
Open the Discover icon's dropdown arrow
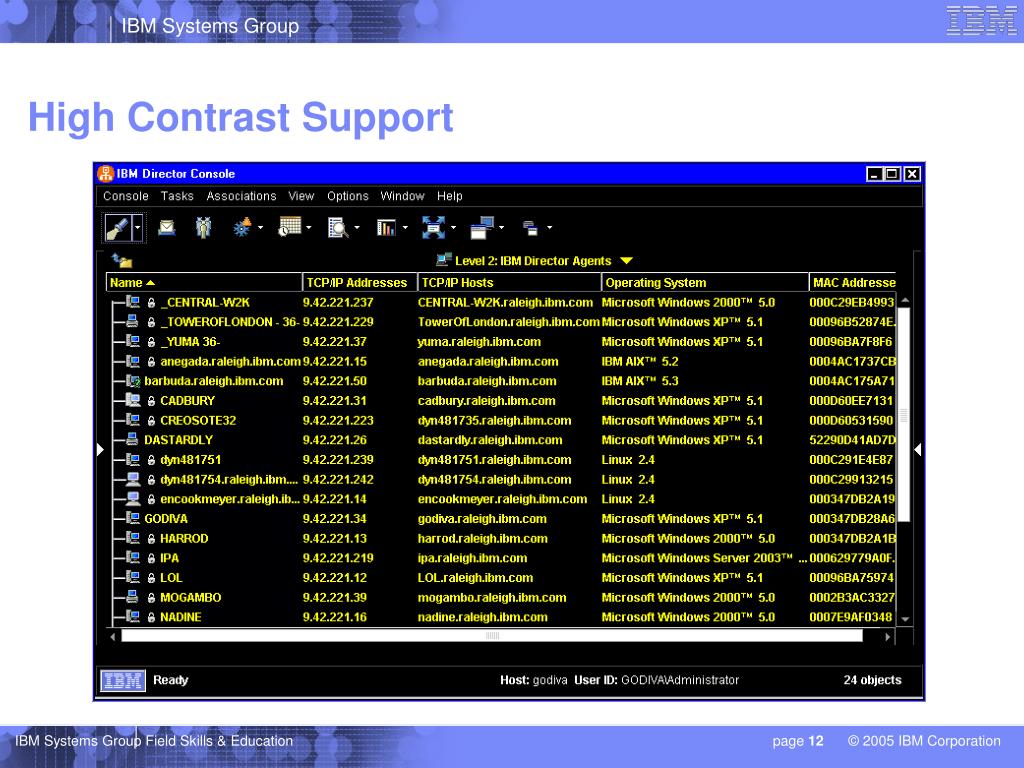[x=137, y=228]
